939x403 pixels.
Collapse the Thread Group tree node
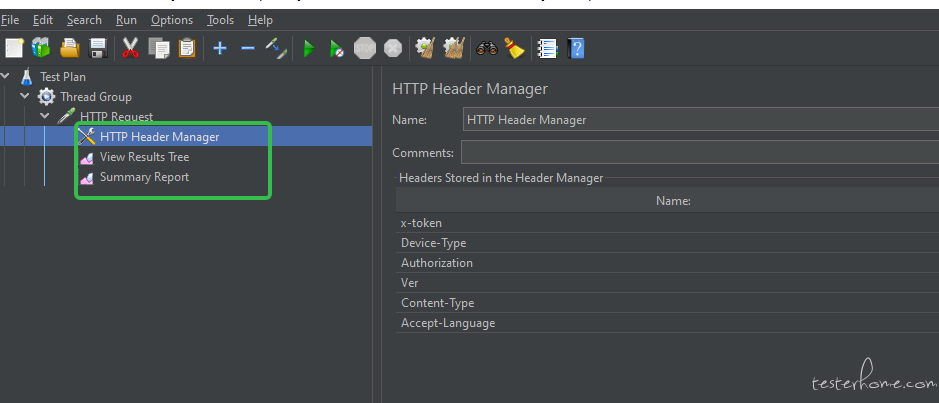pos(25,96)
